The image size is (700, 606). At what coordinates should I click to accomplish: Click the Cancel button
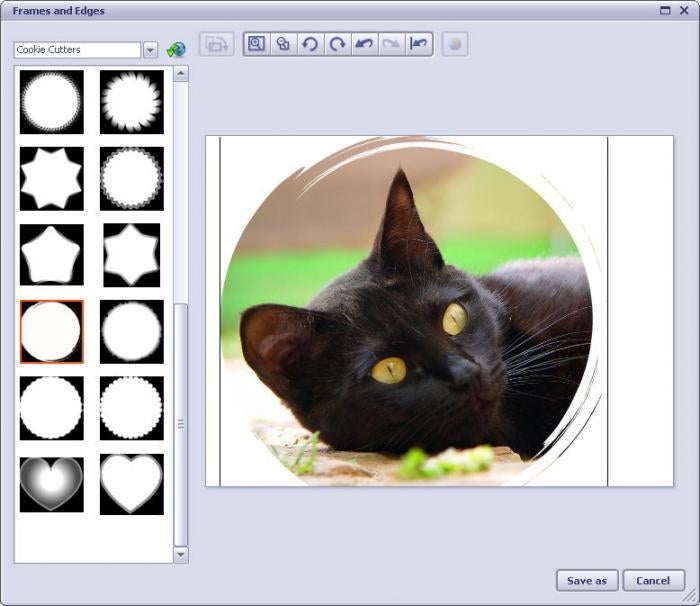tap(654, 581)
